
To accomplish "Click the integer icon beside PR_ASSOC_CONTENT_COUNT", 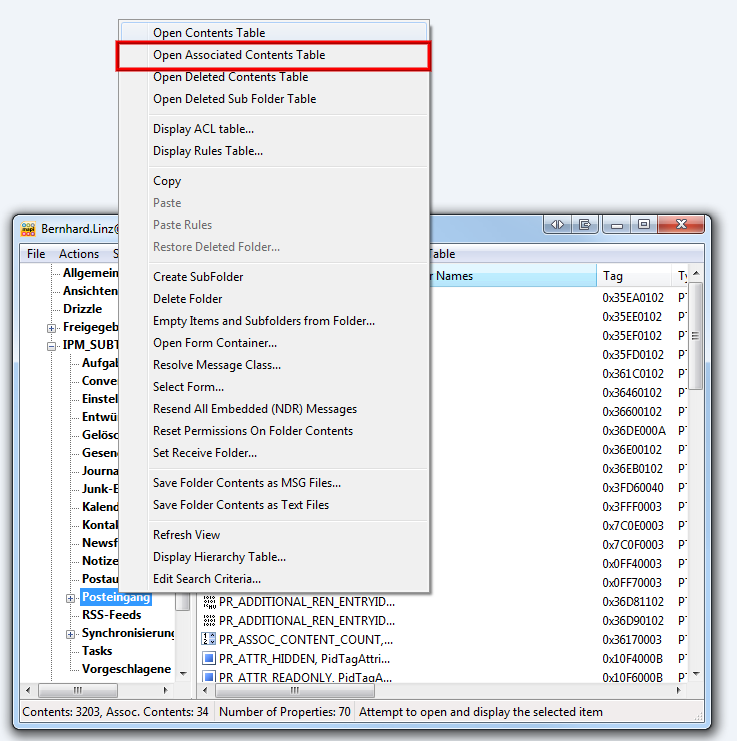I will pyautogui.click(x=209, y=639).
